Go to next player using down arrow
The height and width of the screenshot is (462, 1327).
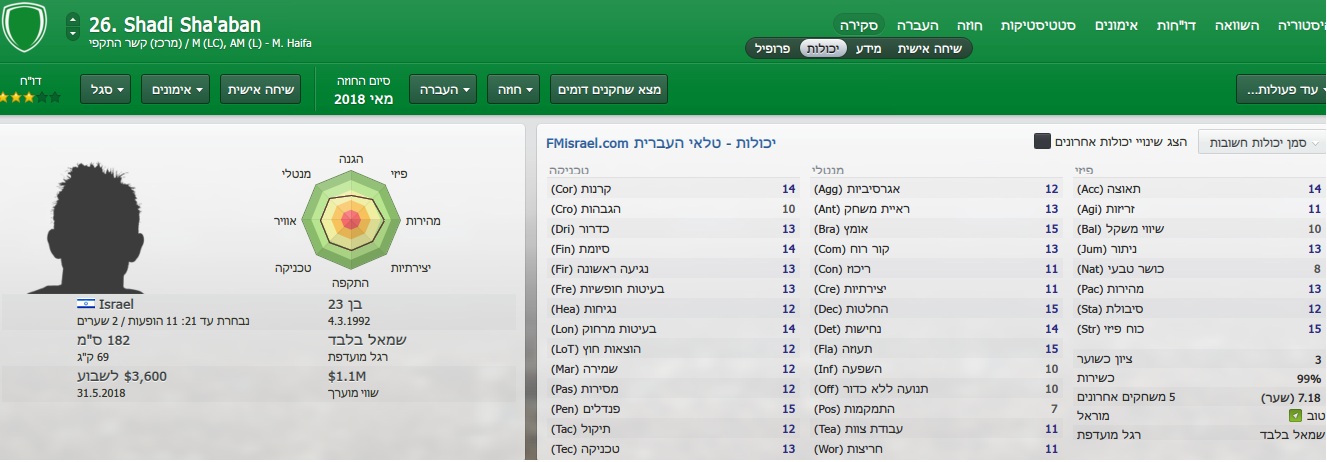(x=72, y=34)
